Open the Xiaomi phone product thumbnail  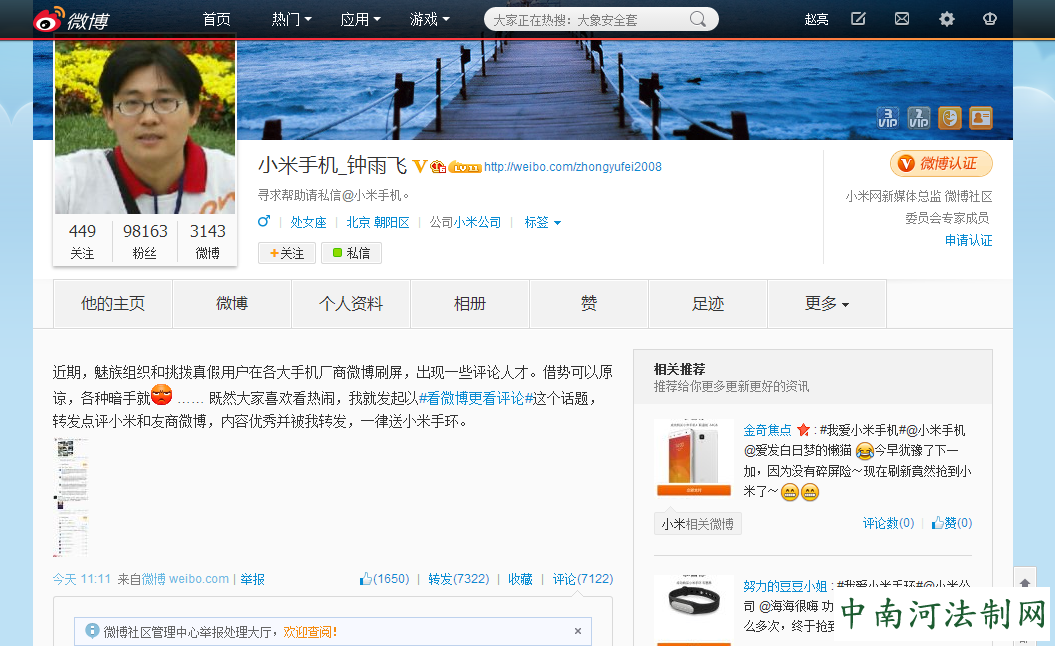point(694,458)
